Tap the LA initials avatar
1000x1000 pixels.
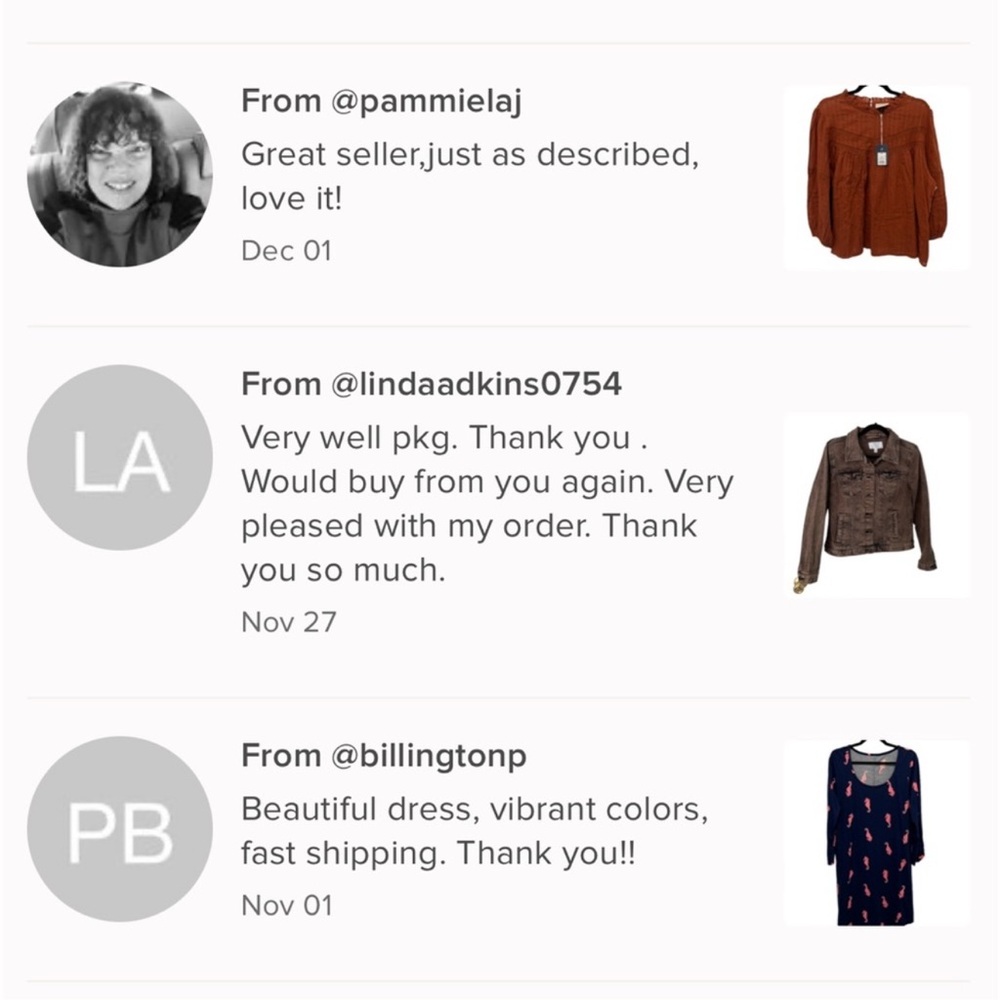[x=119, y=457]
